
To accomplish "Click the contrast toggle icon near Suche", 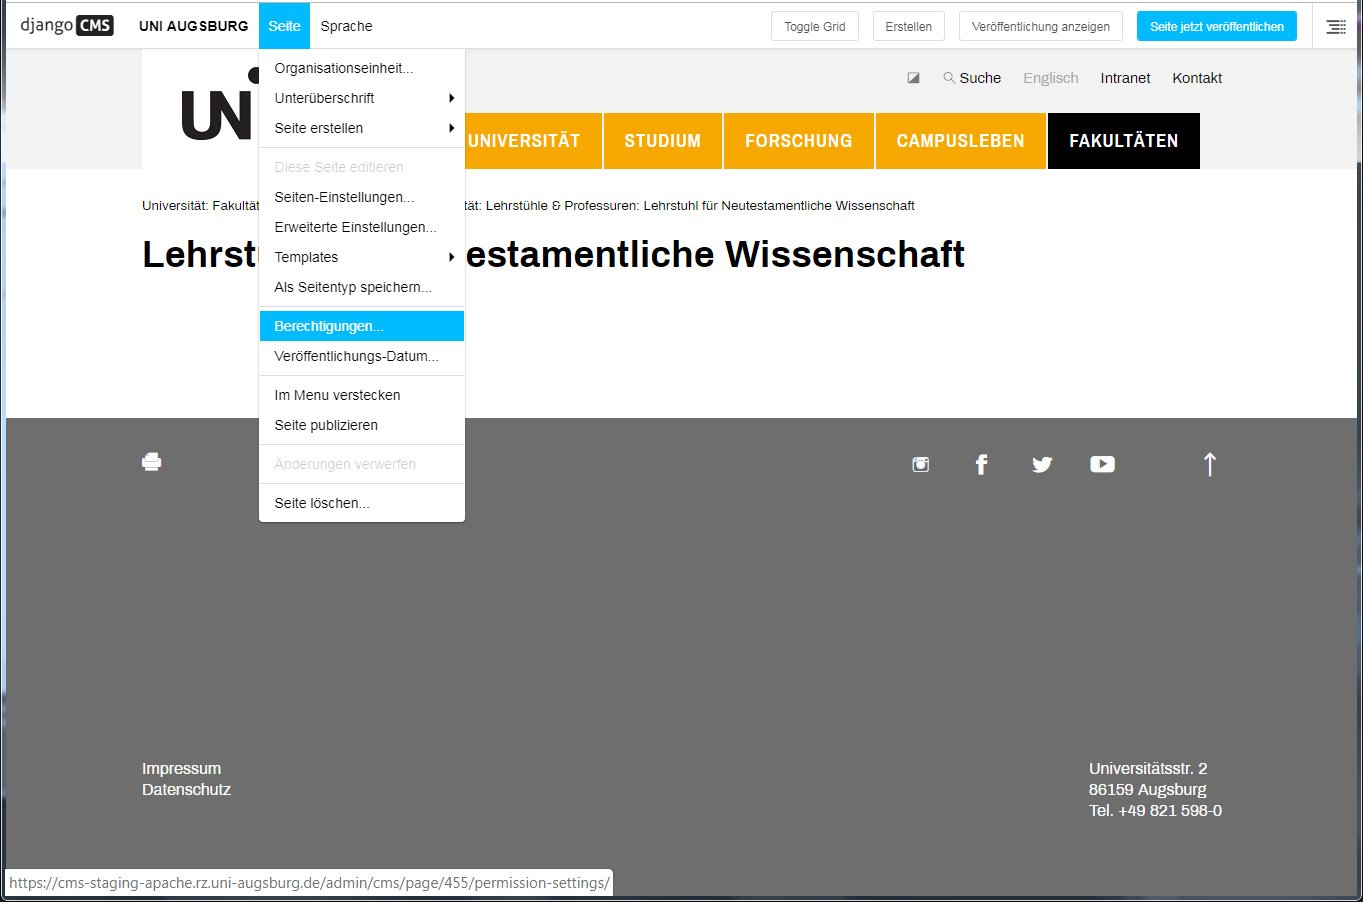I will tap(913, 78).
